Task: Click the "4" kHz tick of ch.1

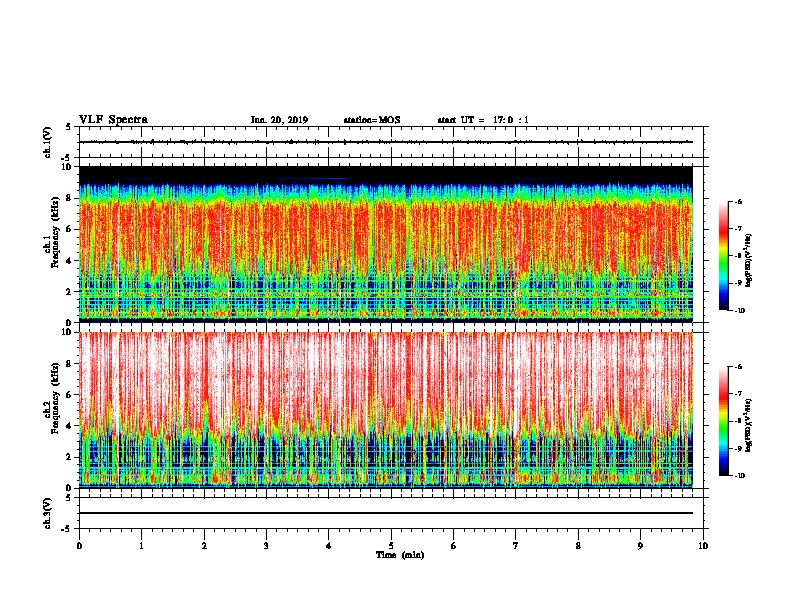Action: pyautogui.click(x=71, y=261)
